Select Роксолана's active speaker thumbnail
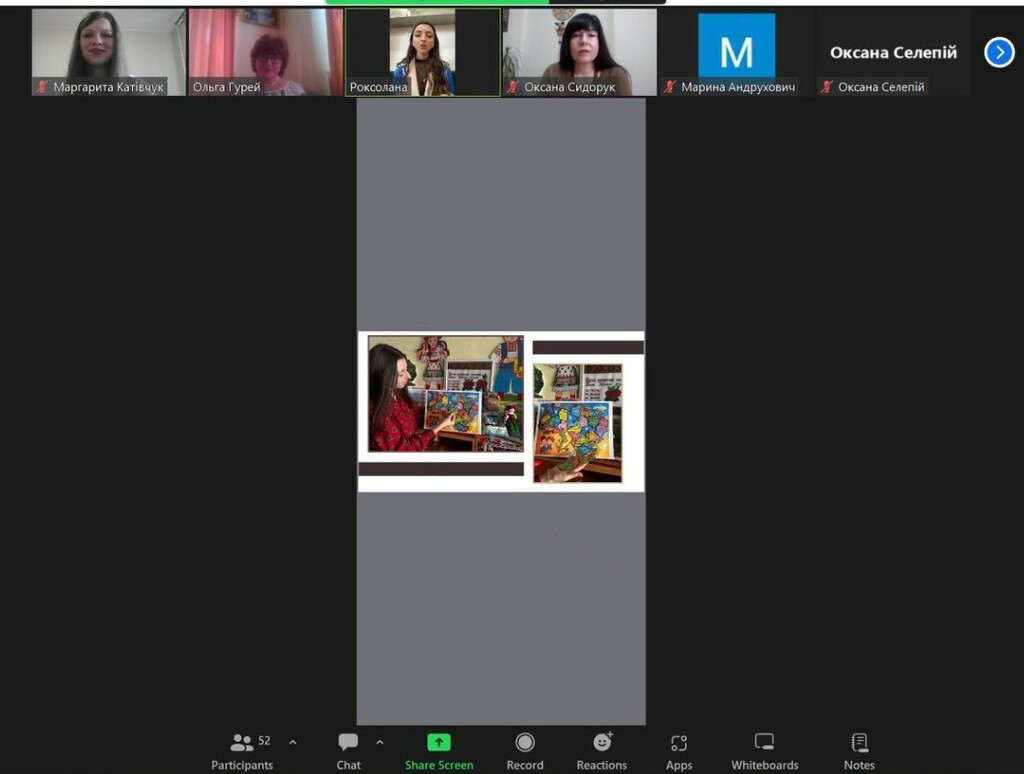Image resolution: width=1024 pixels, height=774 pixels. (423, 52)
